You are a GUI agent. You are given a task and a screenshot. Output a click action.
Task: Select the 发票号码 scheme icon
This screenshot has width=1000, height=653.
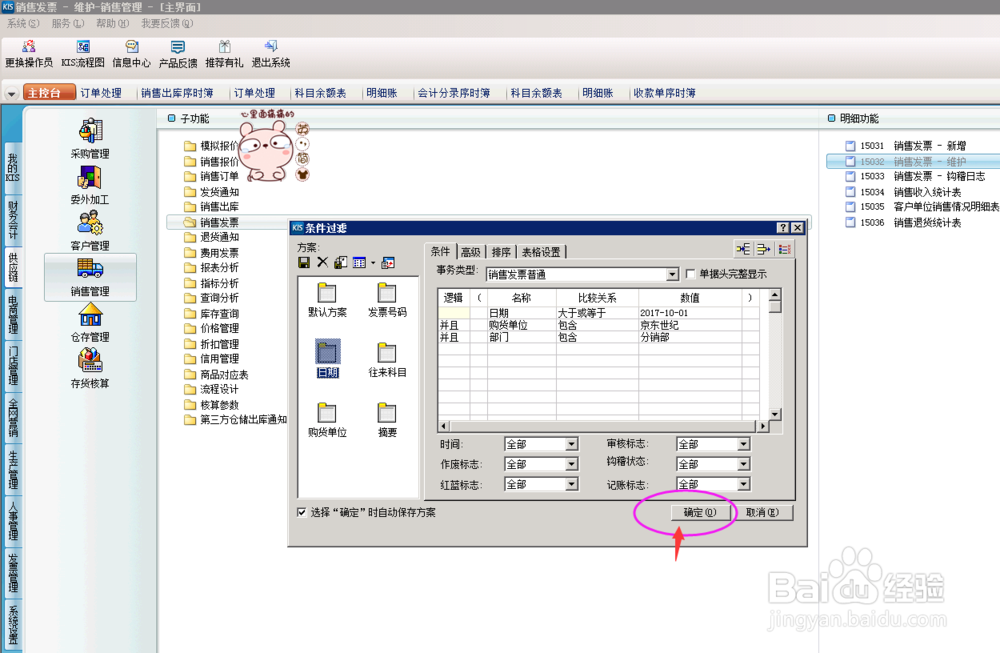(387, 300)
